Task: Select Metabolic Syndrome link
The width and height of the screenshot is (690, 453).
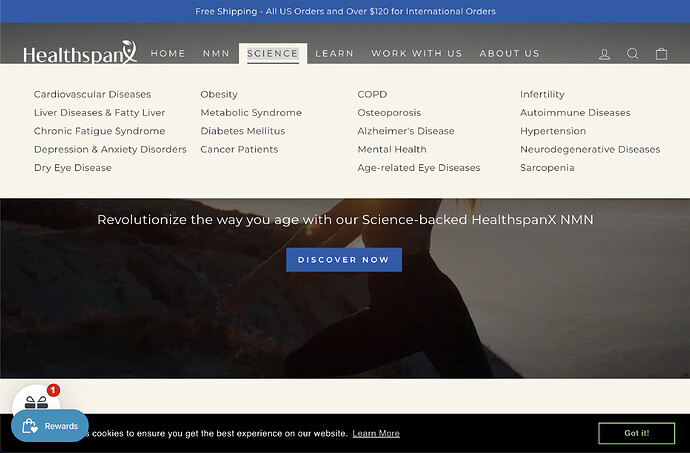Action: point(251,113)
